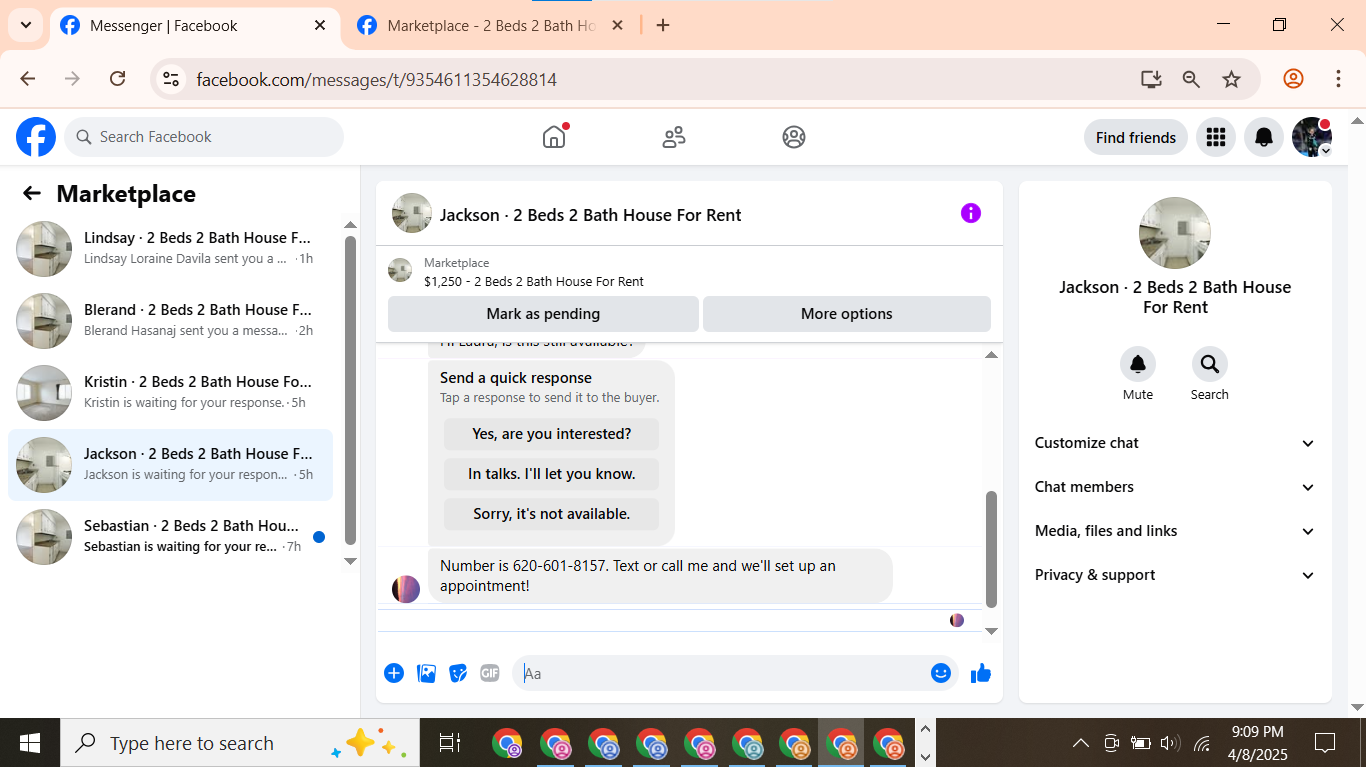The image size is (1366, 767).
Task: Open the emoji picker
Action: click(940, 673)
